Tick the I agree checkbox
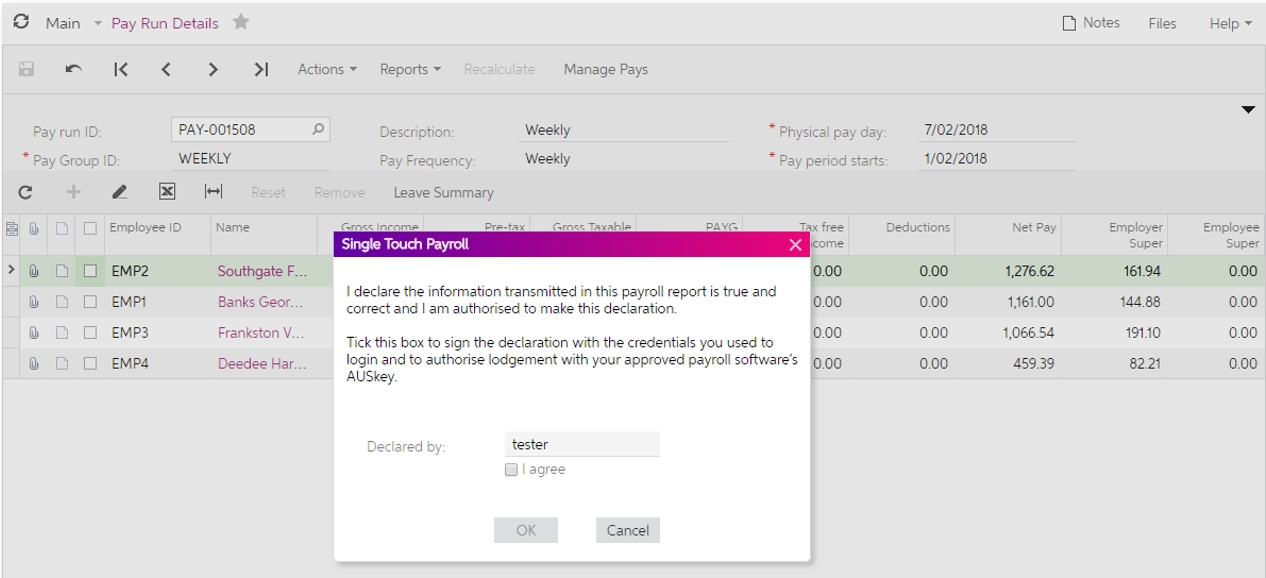The image size is (1266, 578). point(512,470)
